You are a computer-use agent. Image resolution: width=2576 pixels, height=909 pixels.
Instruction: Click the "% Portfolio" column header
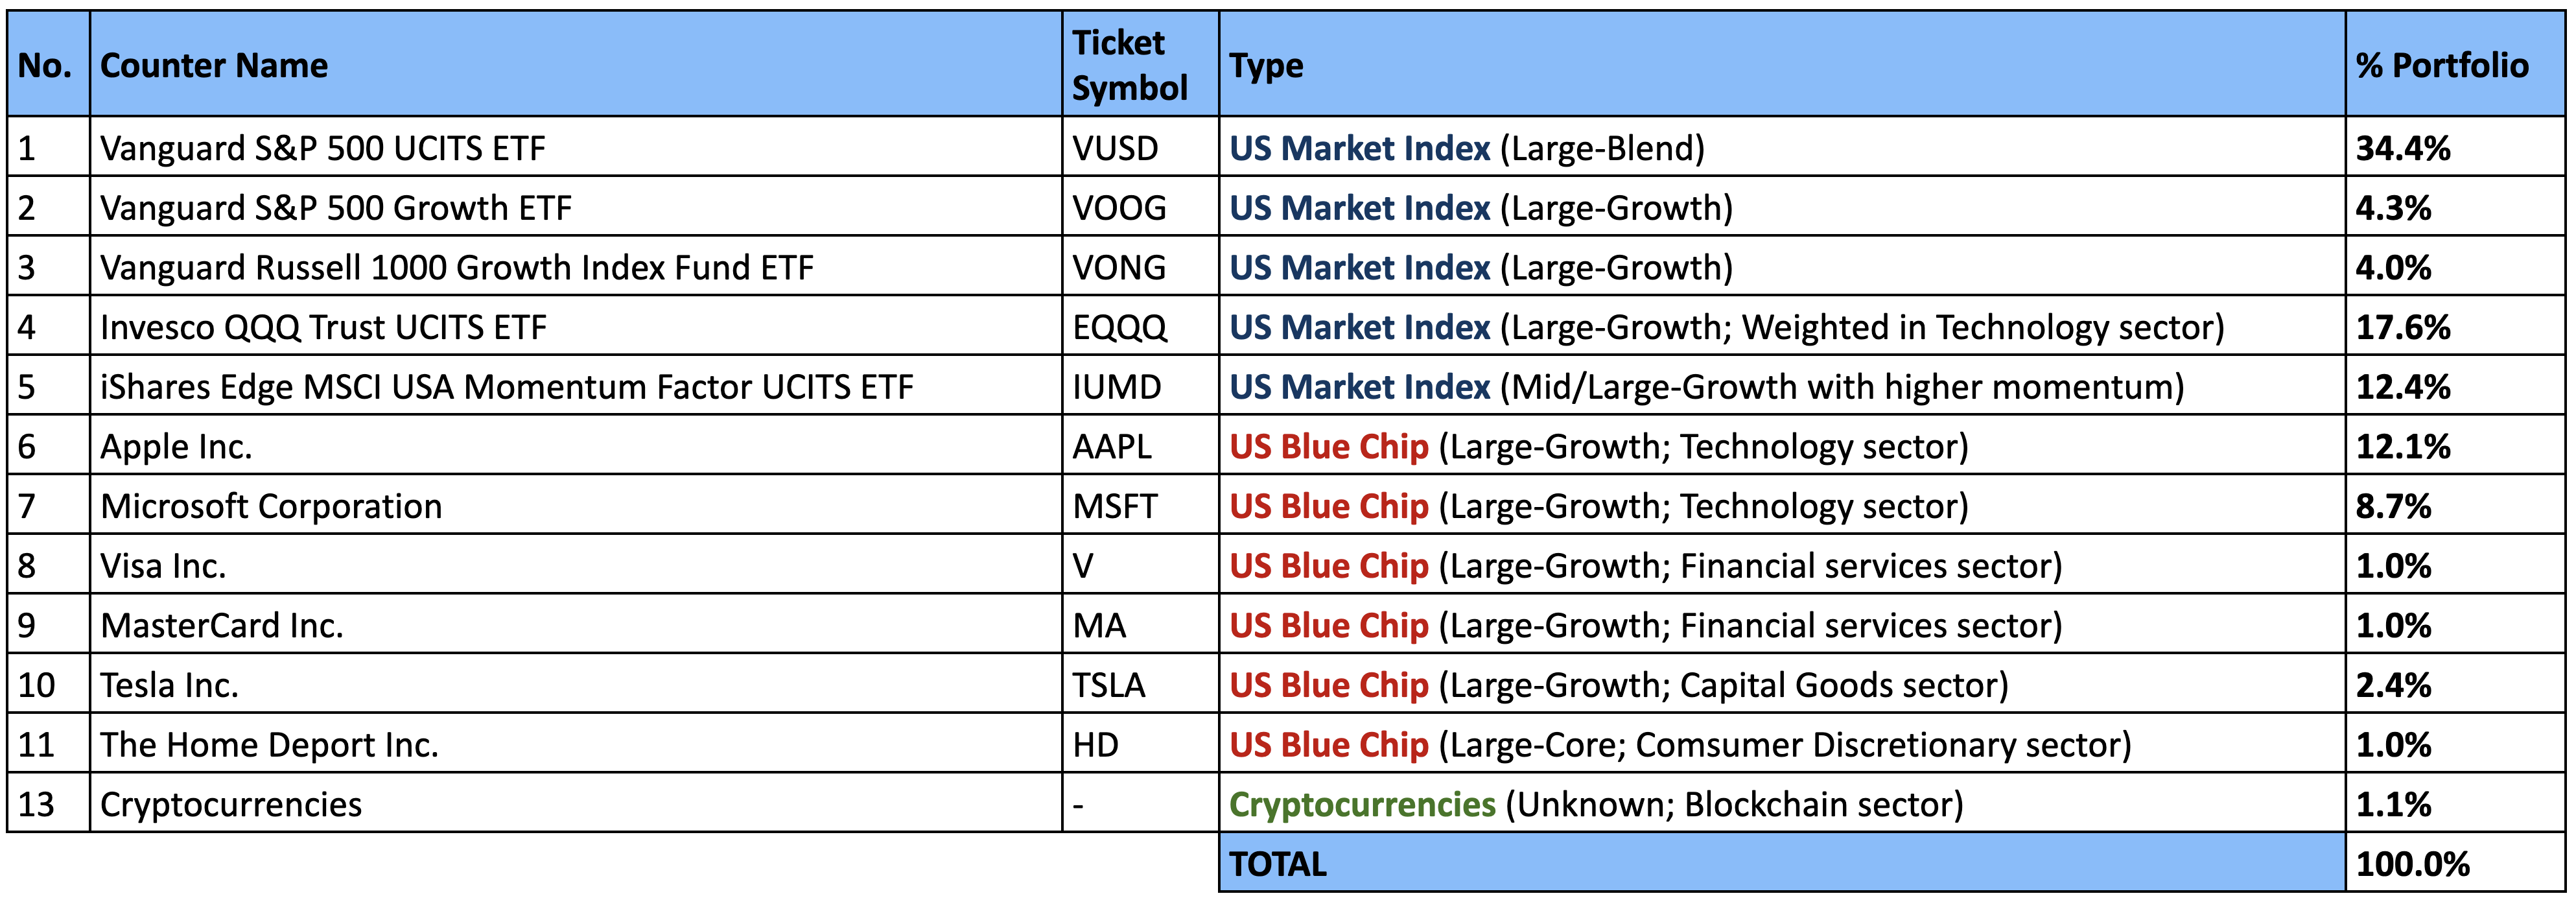point(2441,66)
